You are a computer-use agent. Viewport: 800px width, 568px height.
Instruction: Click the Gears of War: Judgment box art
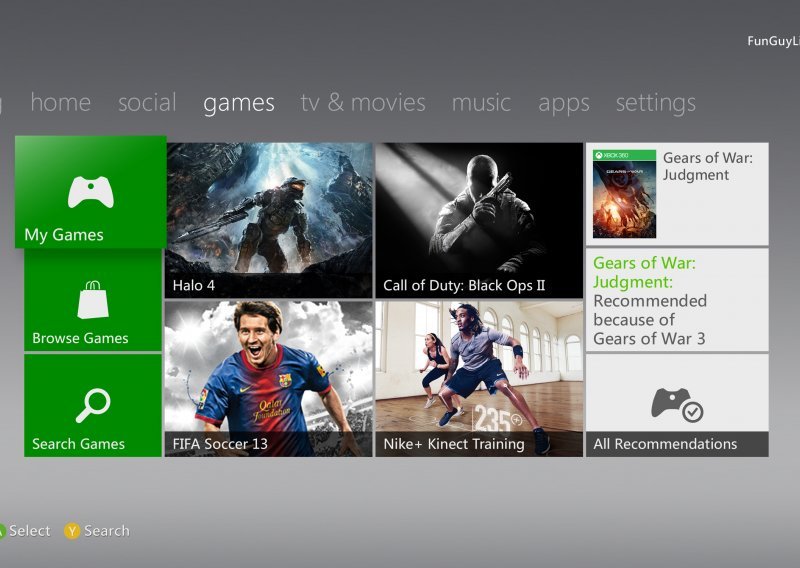coord(624,194)
